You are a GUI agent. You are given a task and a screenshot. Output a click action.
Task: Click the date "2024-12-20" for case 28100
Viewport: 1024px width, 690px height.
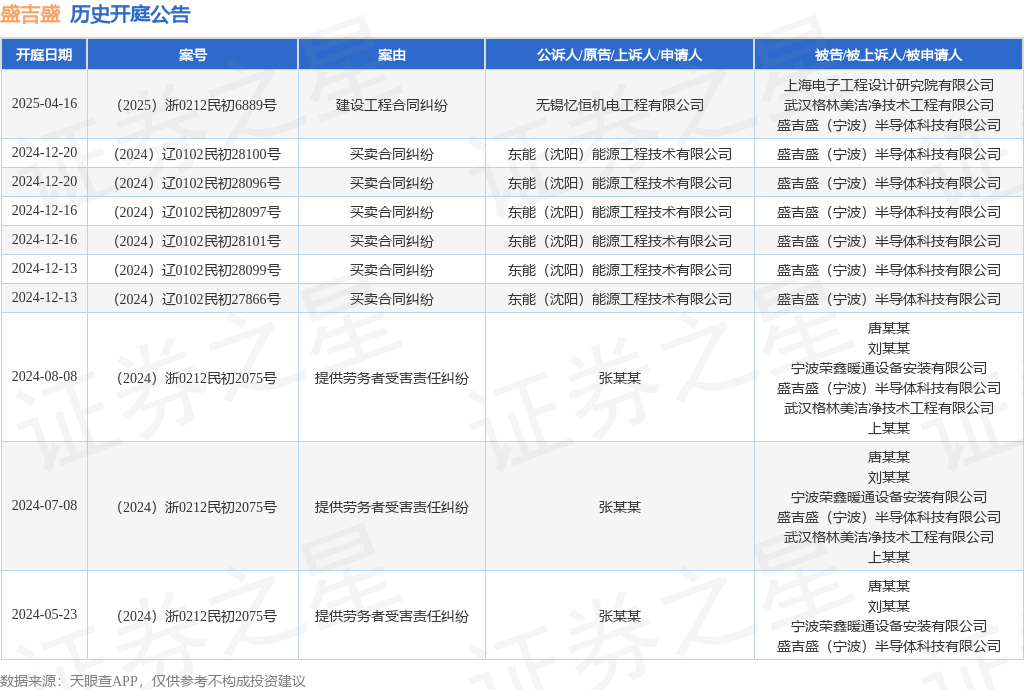point(44,153)
